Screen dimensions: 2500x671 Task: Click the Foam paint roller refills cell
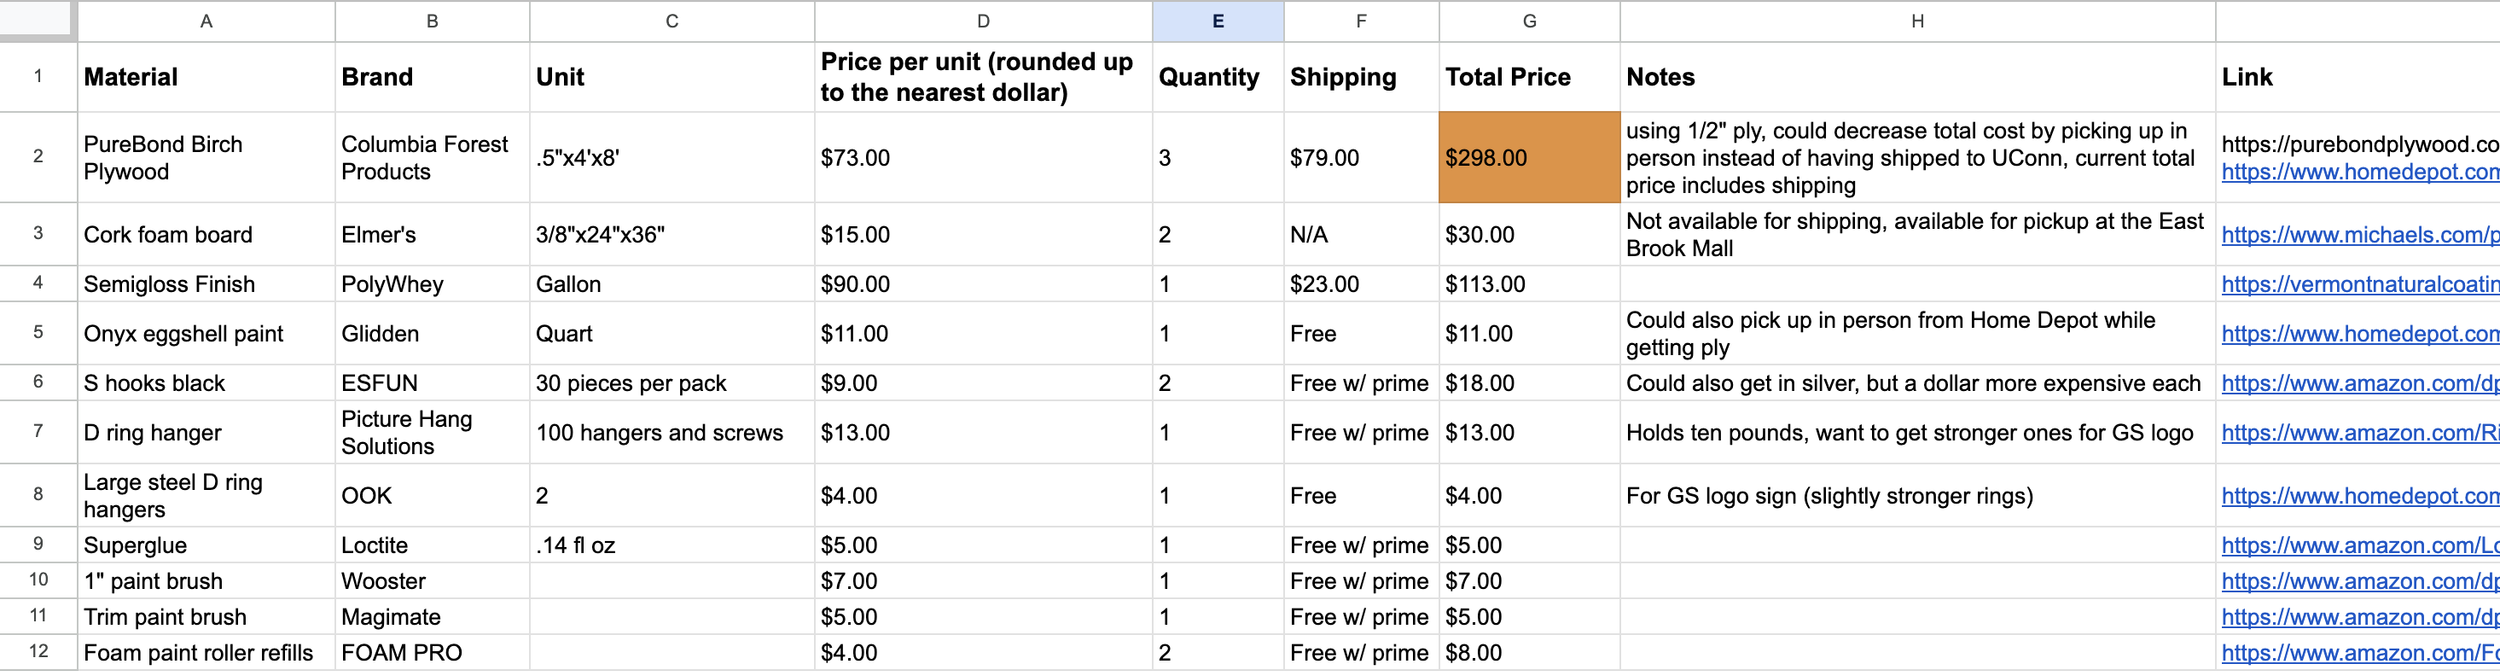click(x=206, y=653)
